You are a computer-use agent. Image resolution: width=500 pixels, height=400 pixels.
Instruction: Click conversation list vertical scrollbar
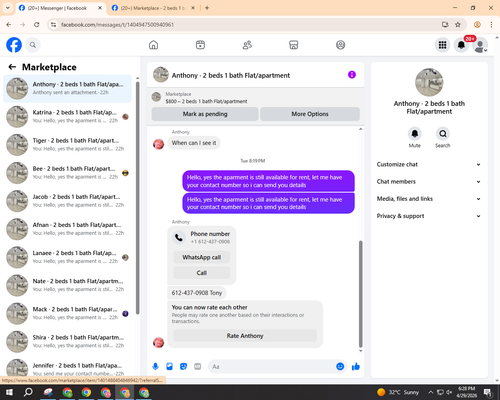click(x=138, y=197)
